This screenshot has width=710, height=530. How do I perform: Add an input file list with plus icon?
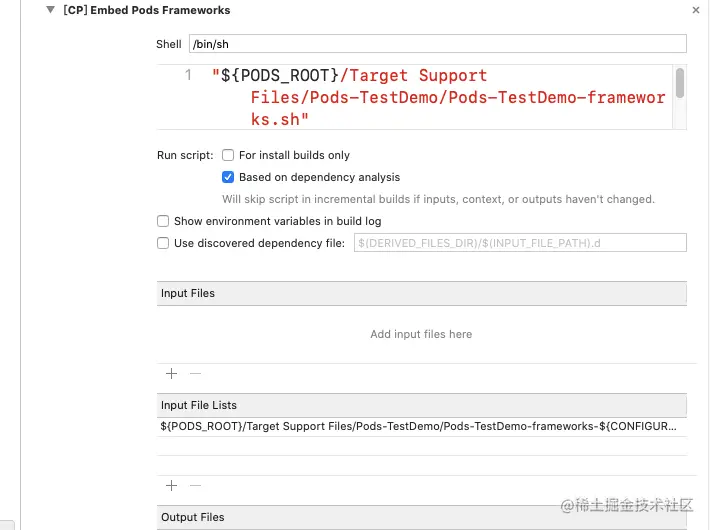(171, 486)
